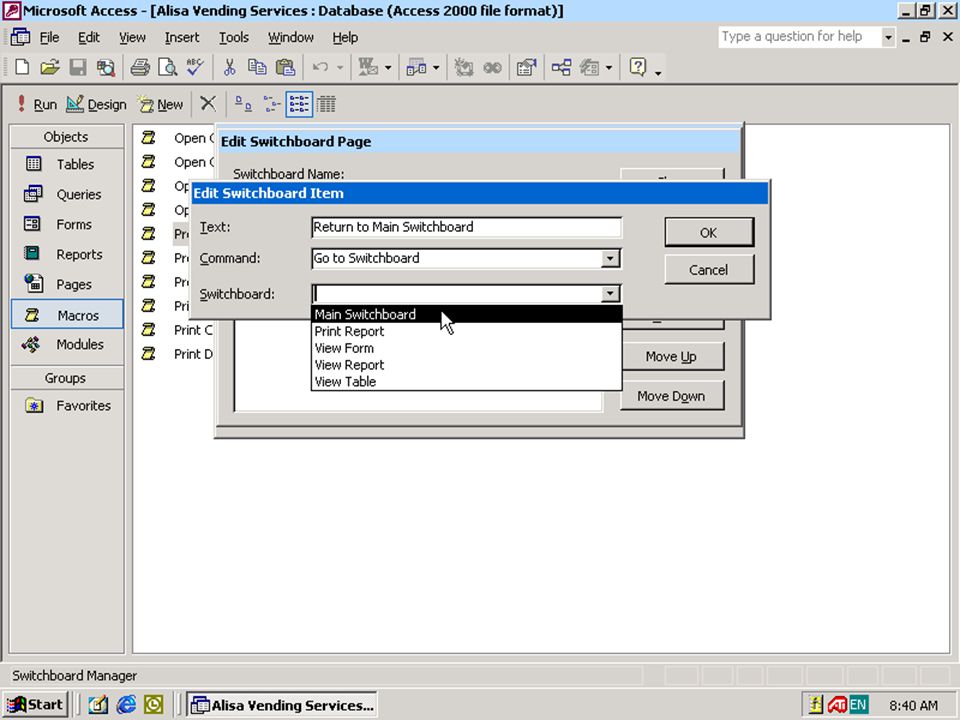Image resolution: width=960 pixels, height=720 pixels.
Task: Open the Edit menu
Action: (89, 37)
